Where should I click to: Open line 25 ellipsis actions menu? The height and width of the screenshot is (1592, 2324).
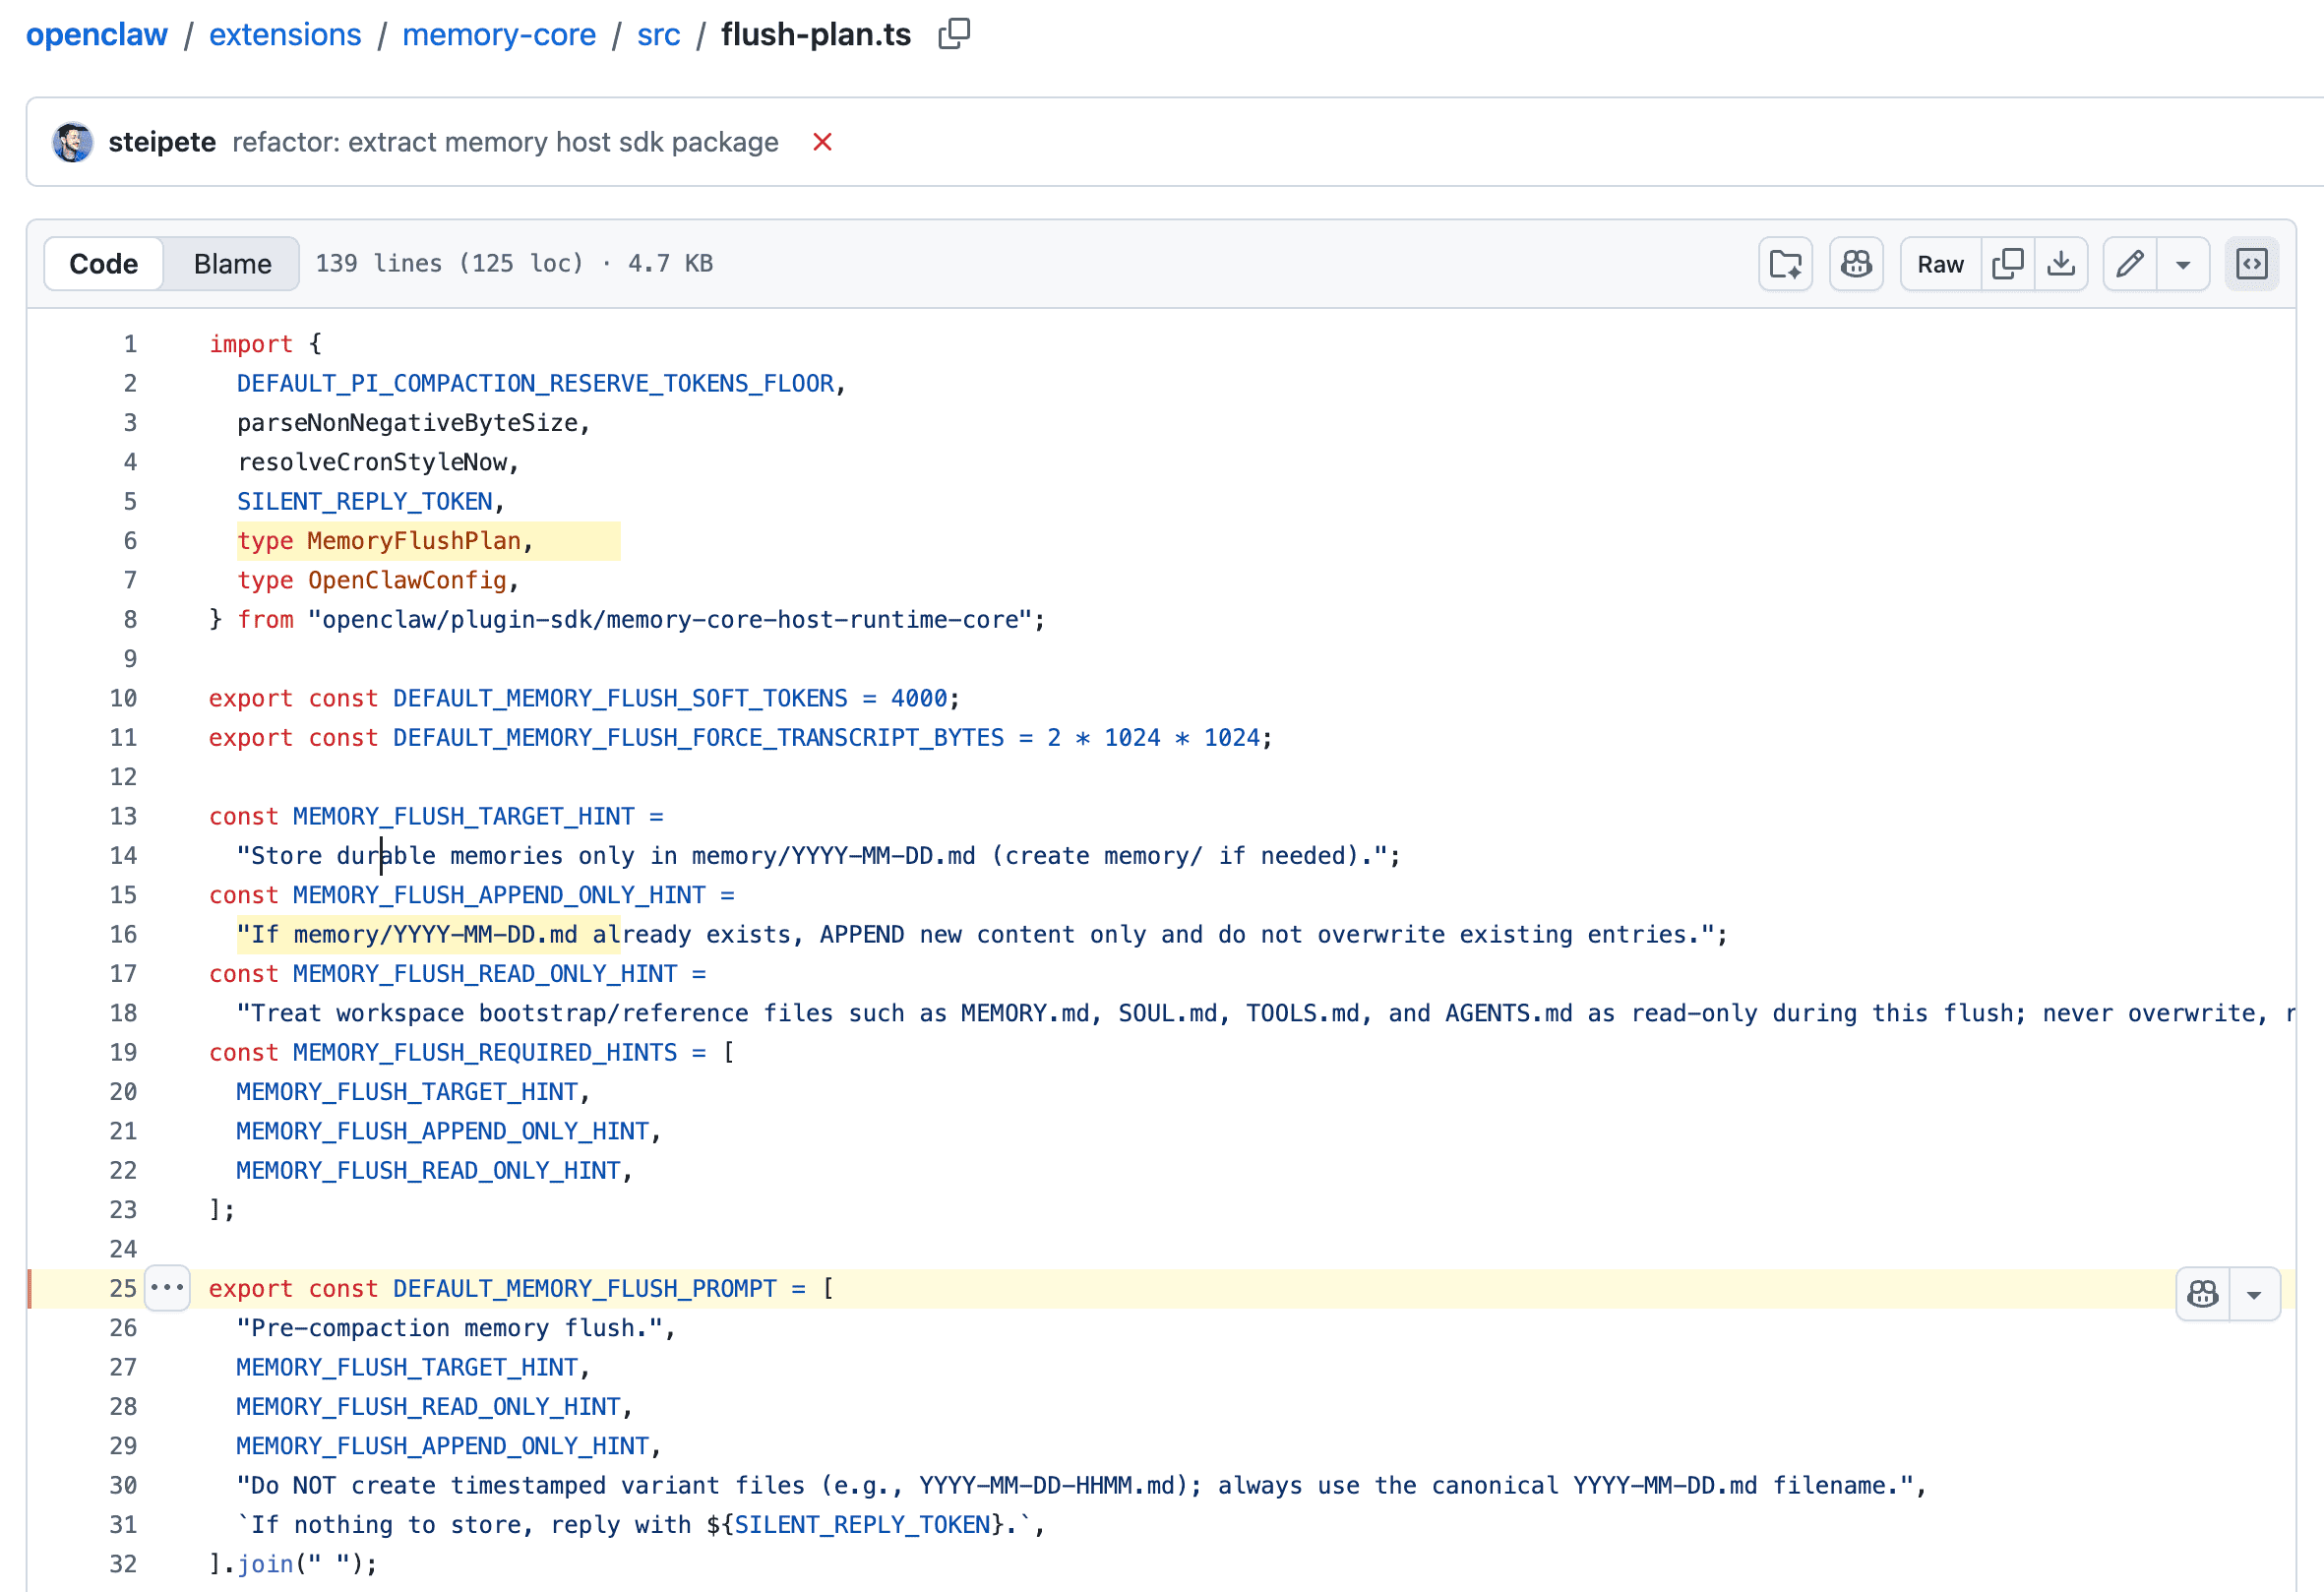click(167, 1288)
